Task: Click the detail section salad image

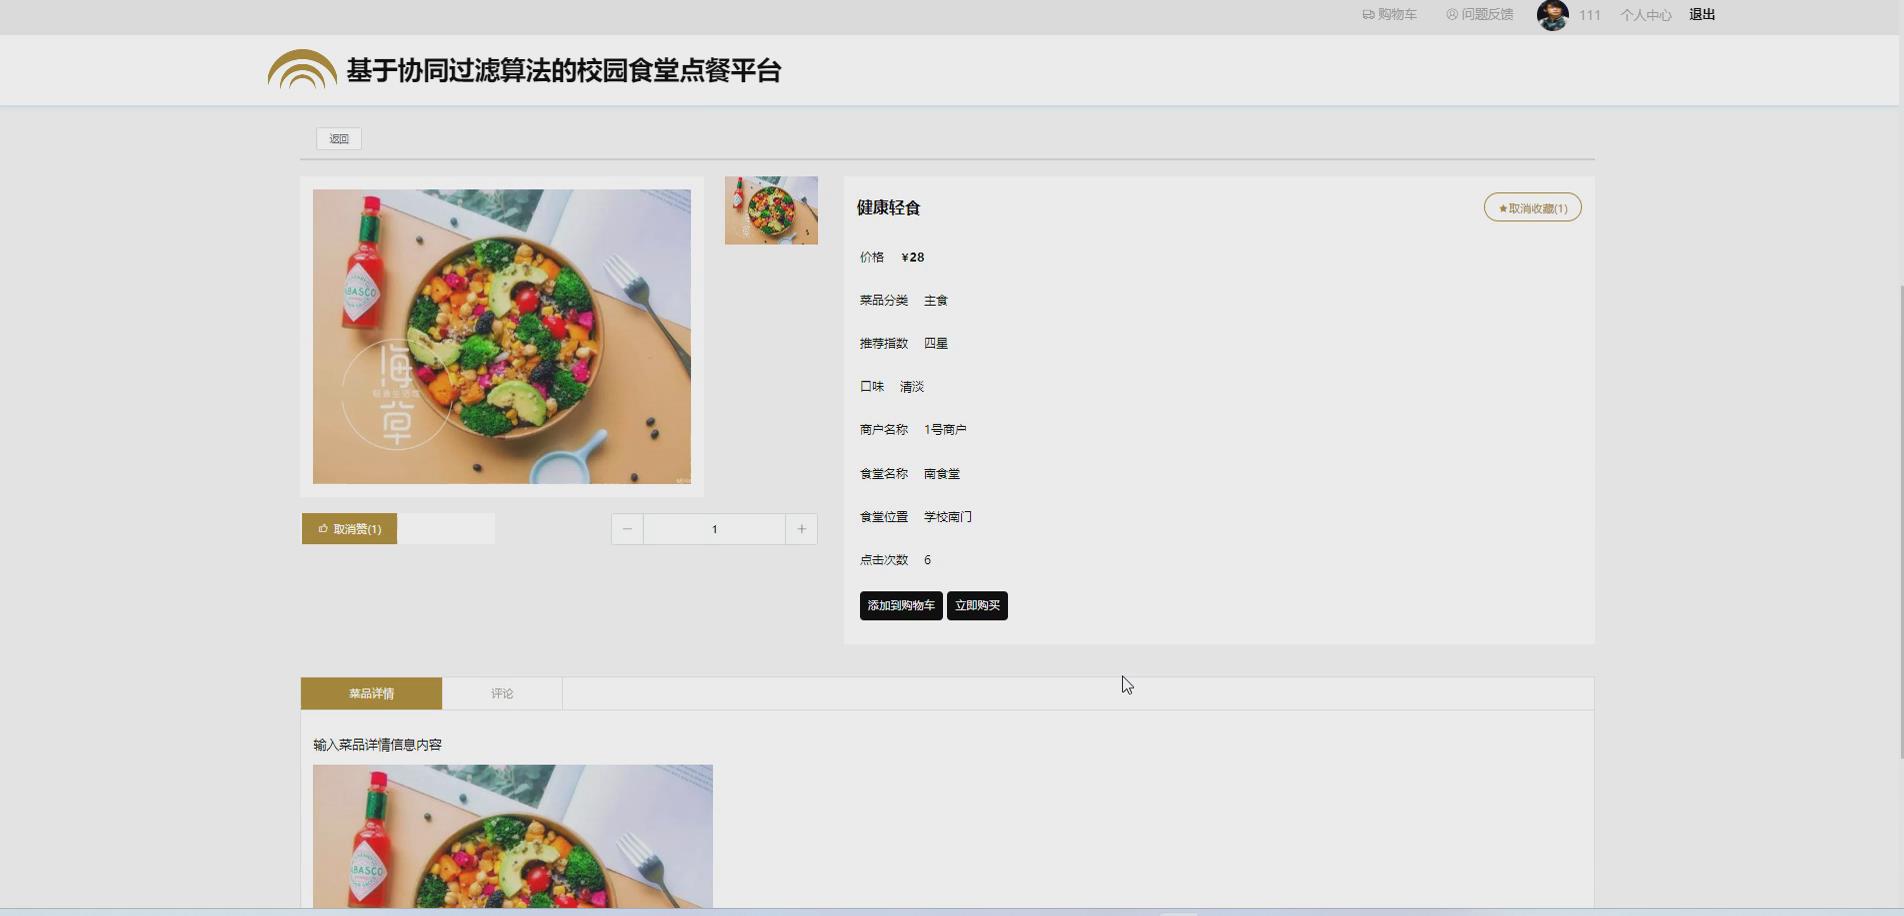Action: pos(513,837)
